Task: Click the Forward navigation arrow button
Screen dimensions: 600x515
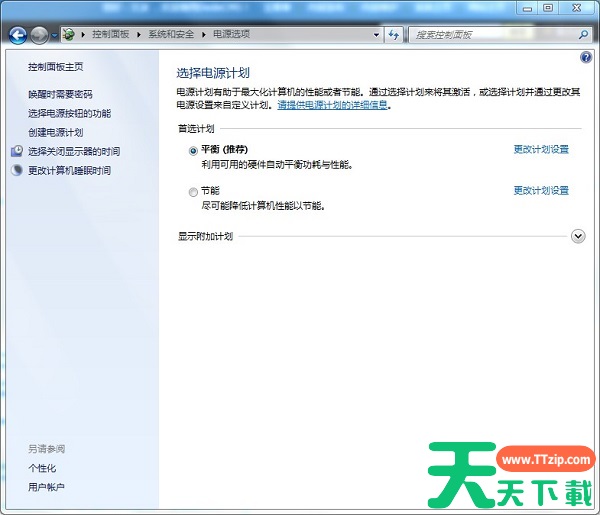Action: pos(39,35)
